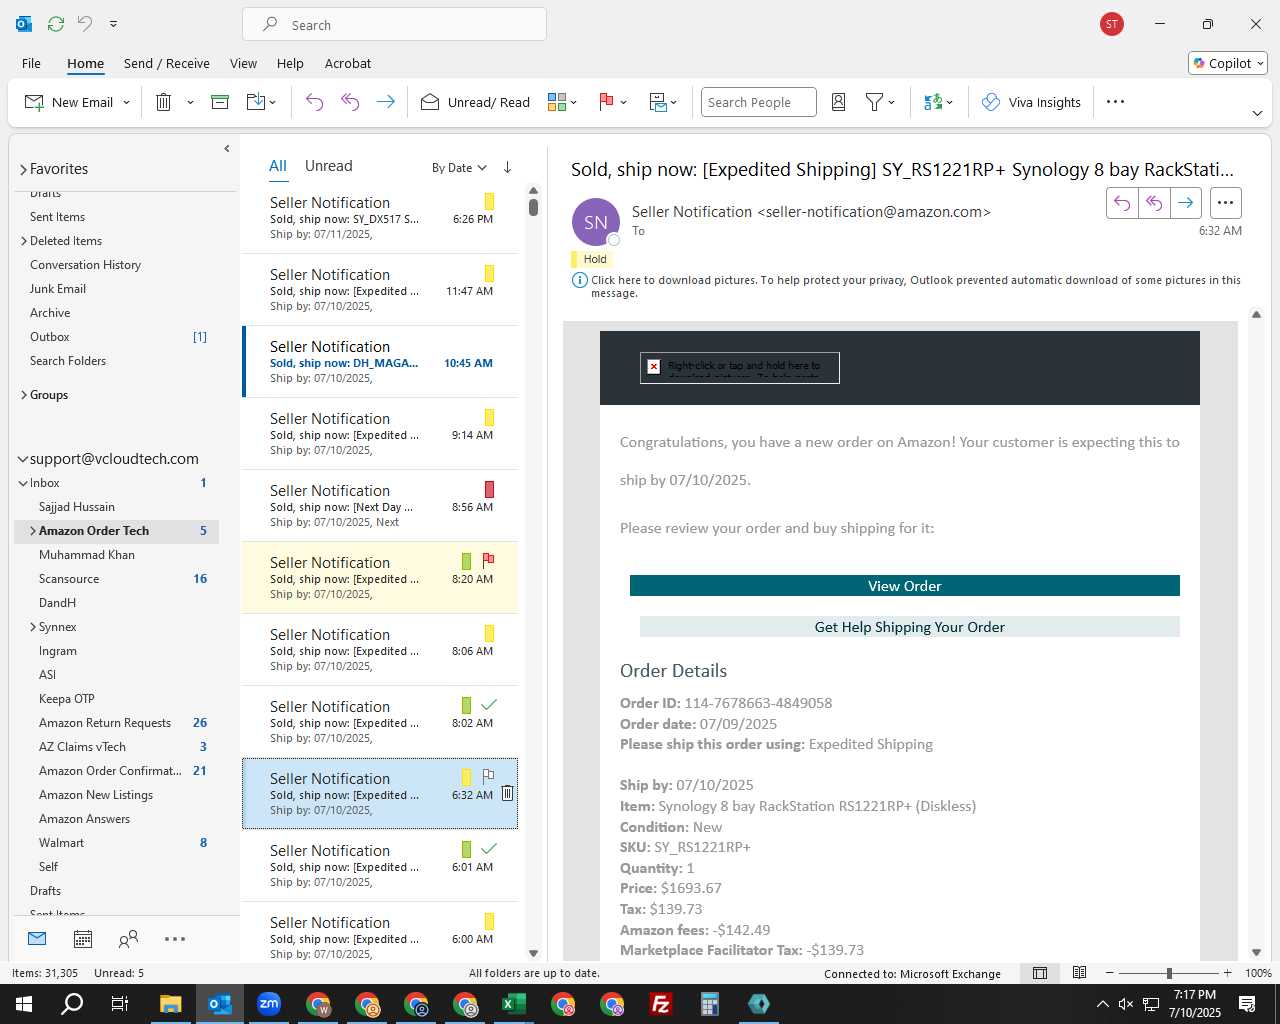This screenshot has width=1280, height=1024.
Task: Click Forward icon in reading pane
Action: coord(1185,203)
